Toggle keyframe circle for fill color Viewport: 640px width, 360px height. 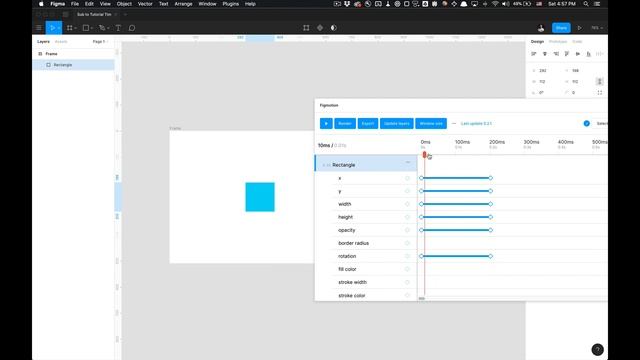tap(407, 269)
